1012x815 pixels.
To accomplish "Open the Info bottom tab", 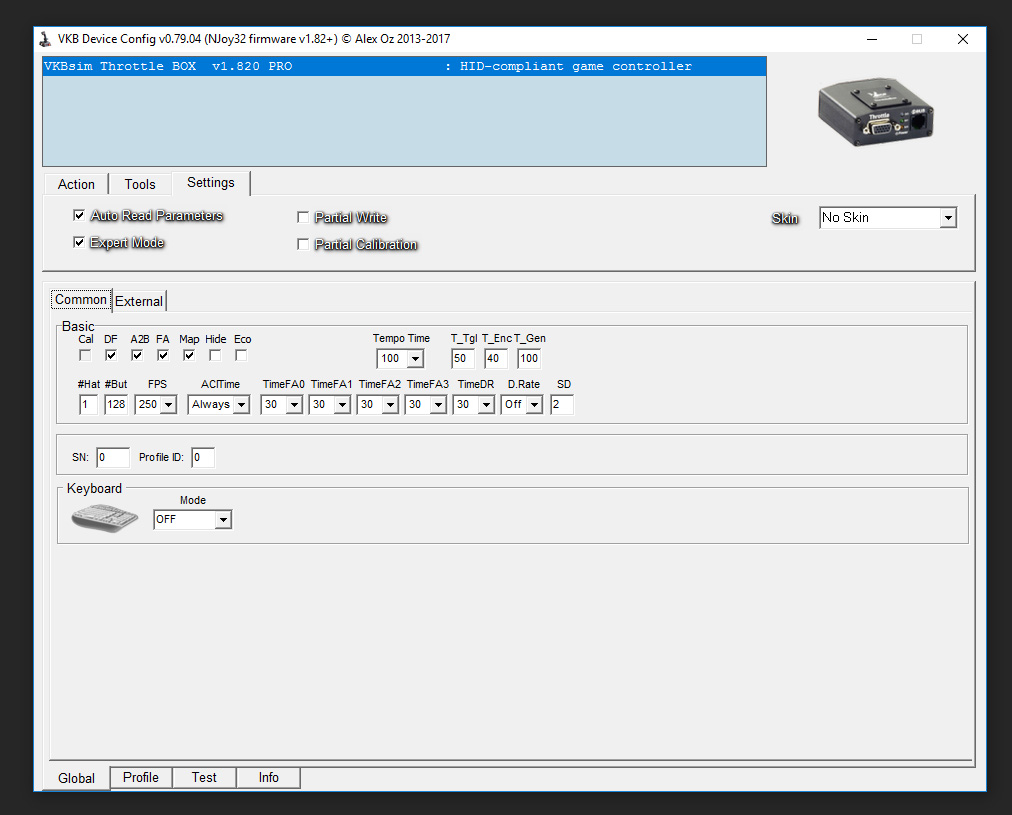I will coord(268,778).
